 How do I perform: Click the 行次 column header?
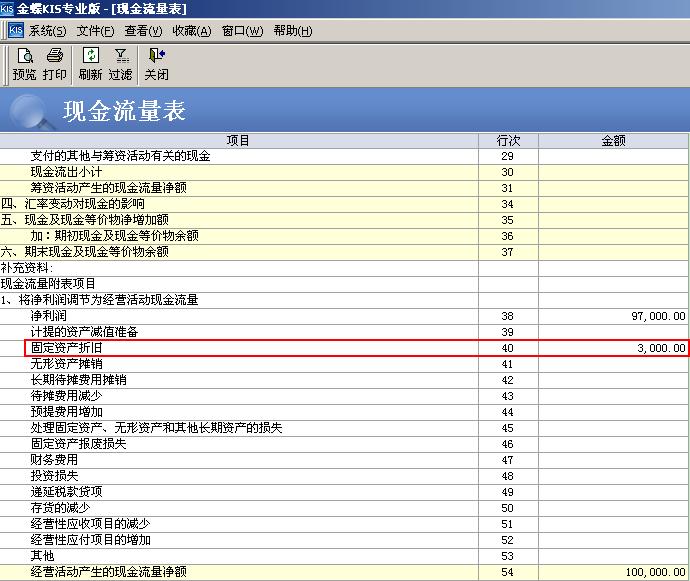508,140
